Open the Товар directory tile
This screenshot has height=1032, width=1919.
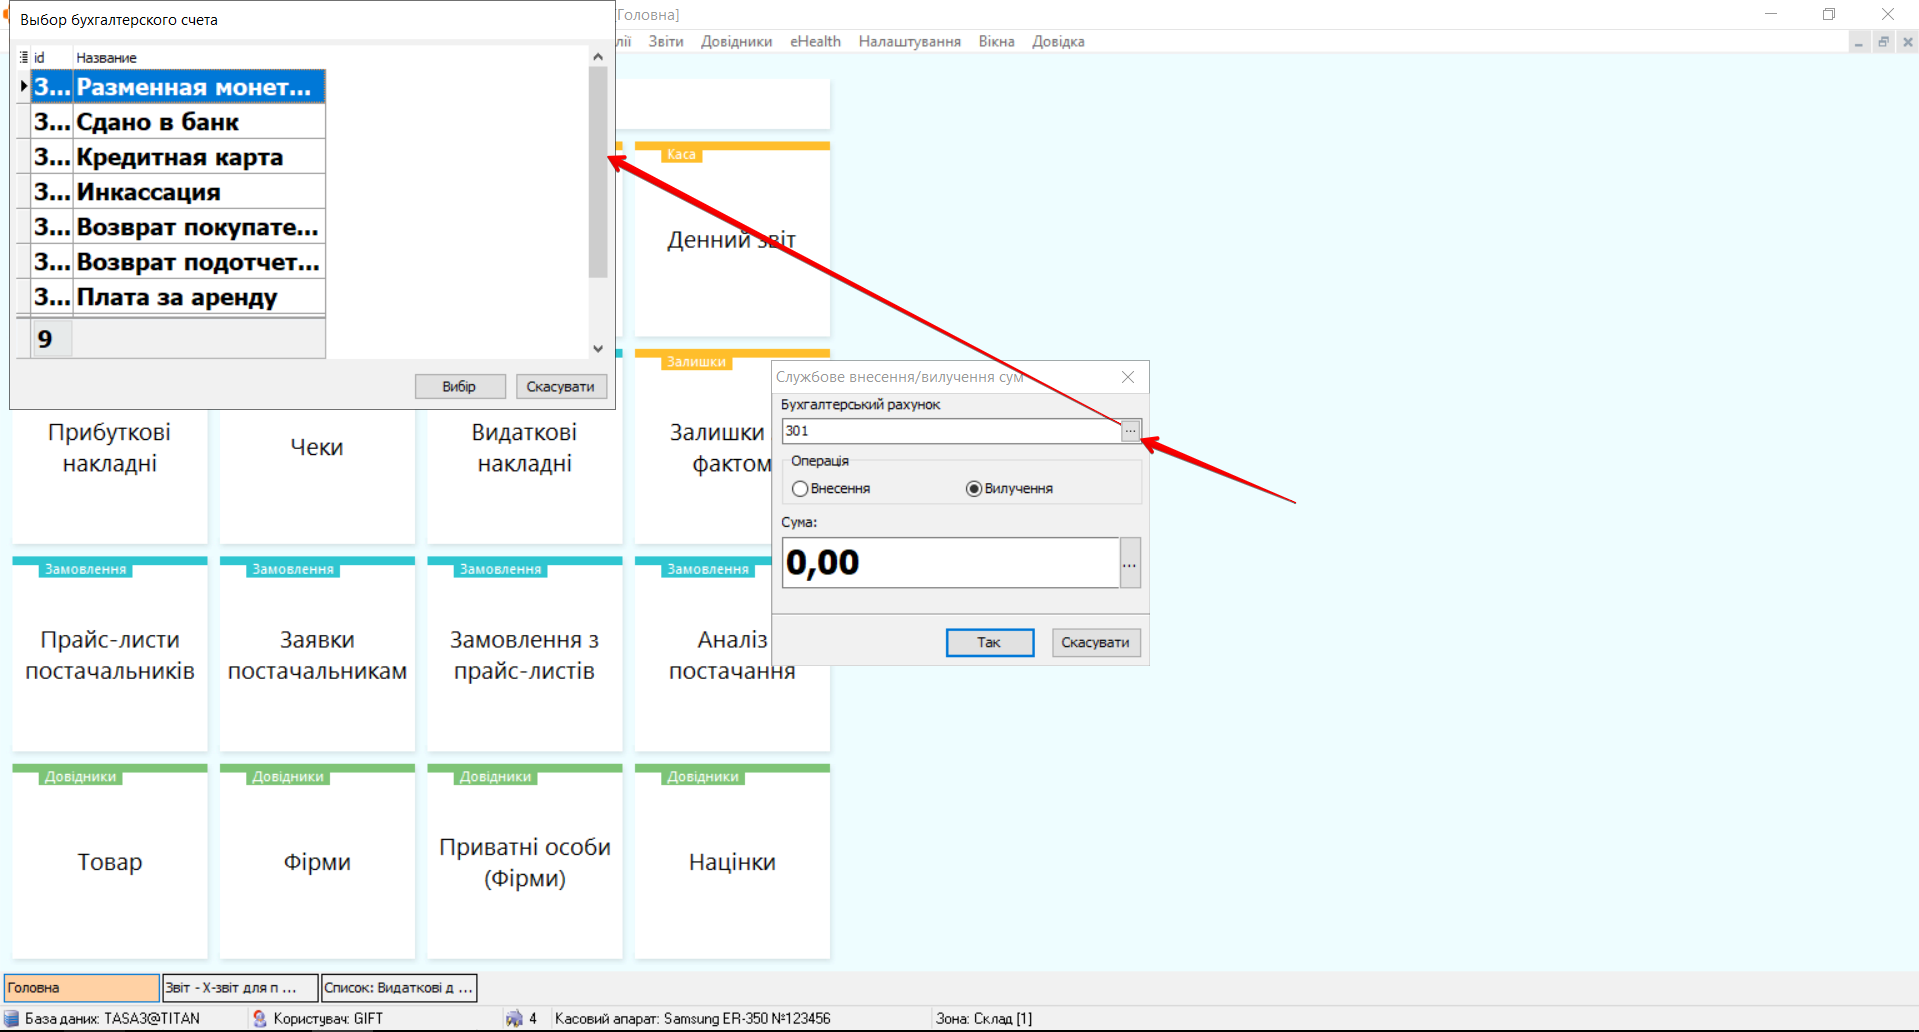click(110, 862)
